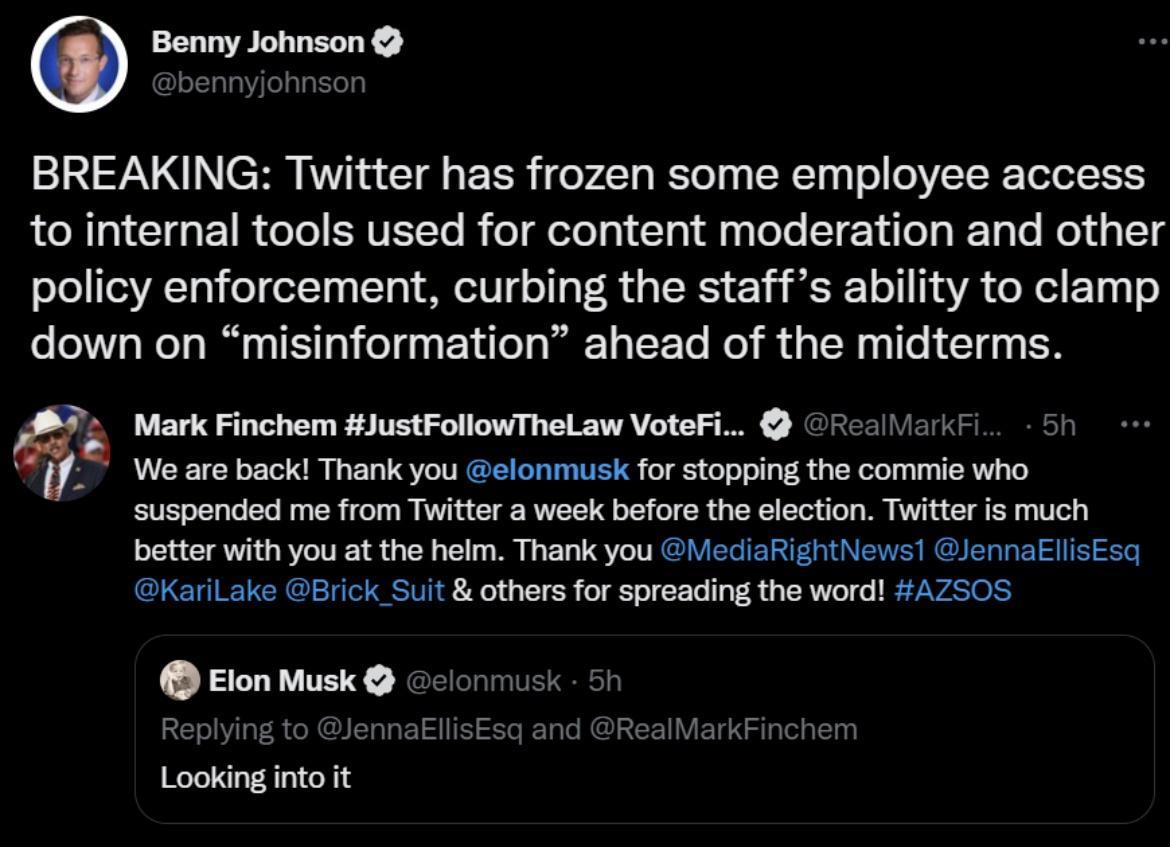Click the verified badge next to Elon Musk

(x=378, y=680)
